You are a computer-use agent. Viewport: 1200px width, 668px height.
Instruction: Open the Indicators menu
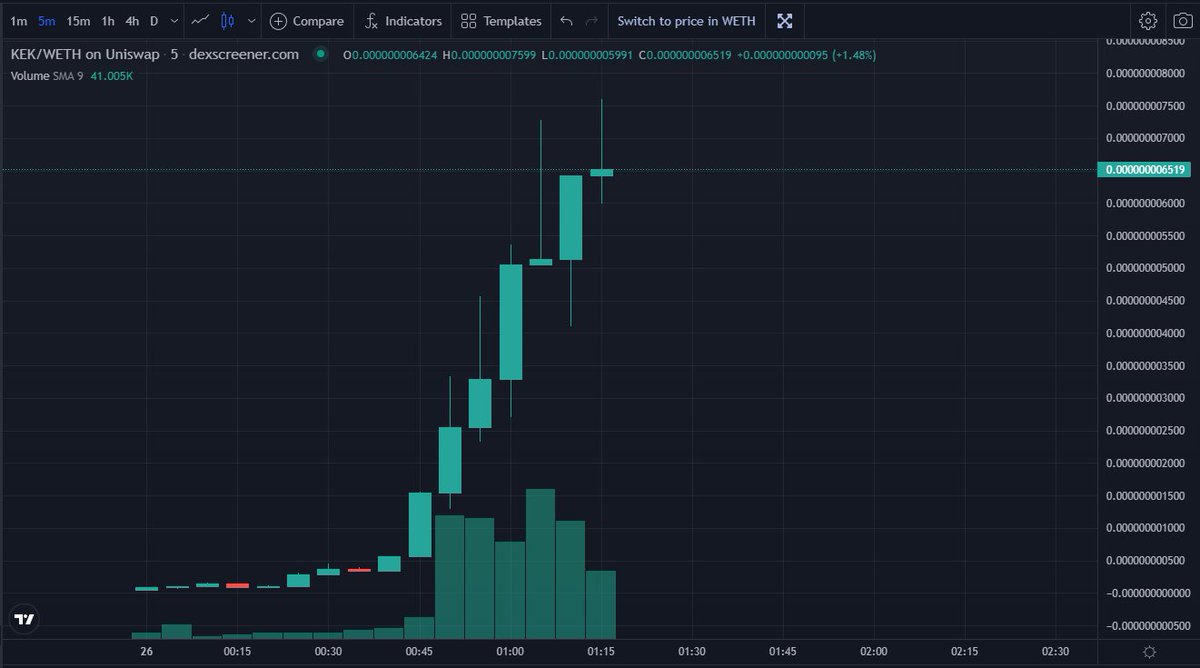[403, 21]
